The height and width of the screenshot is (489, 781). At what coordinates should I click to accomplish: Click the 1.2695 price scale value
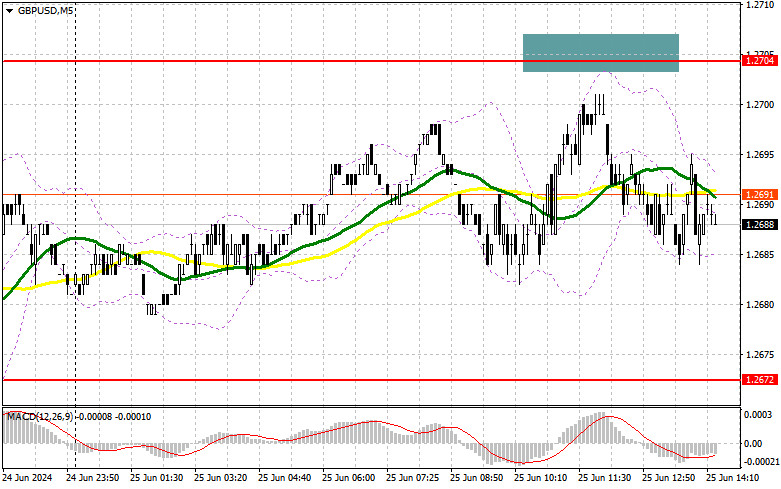coord(760,155)
